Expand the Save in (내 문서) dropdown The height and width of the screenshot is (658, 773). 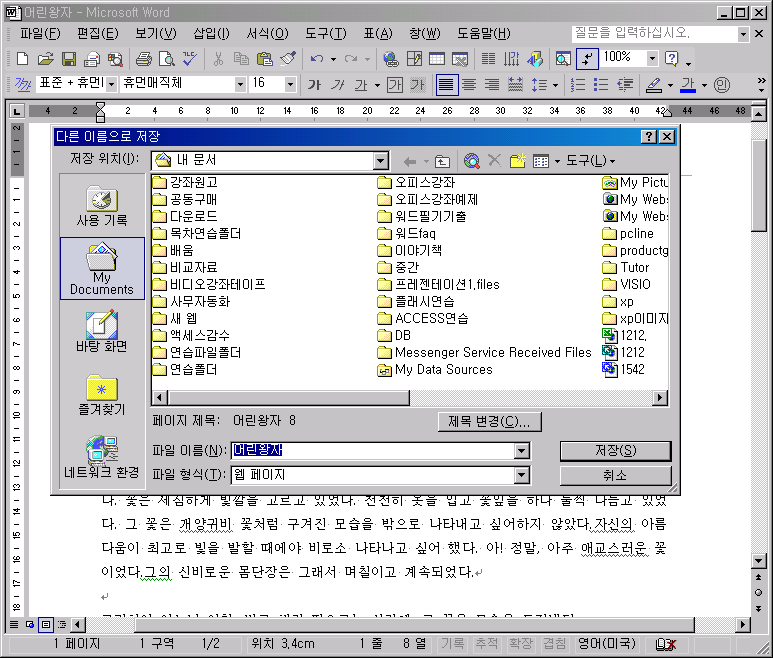tap(381, 161)
